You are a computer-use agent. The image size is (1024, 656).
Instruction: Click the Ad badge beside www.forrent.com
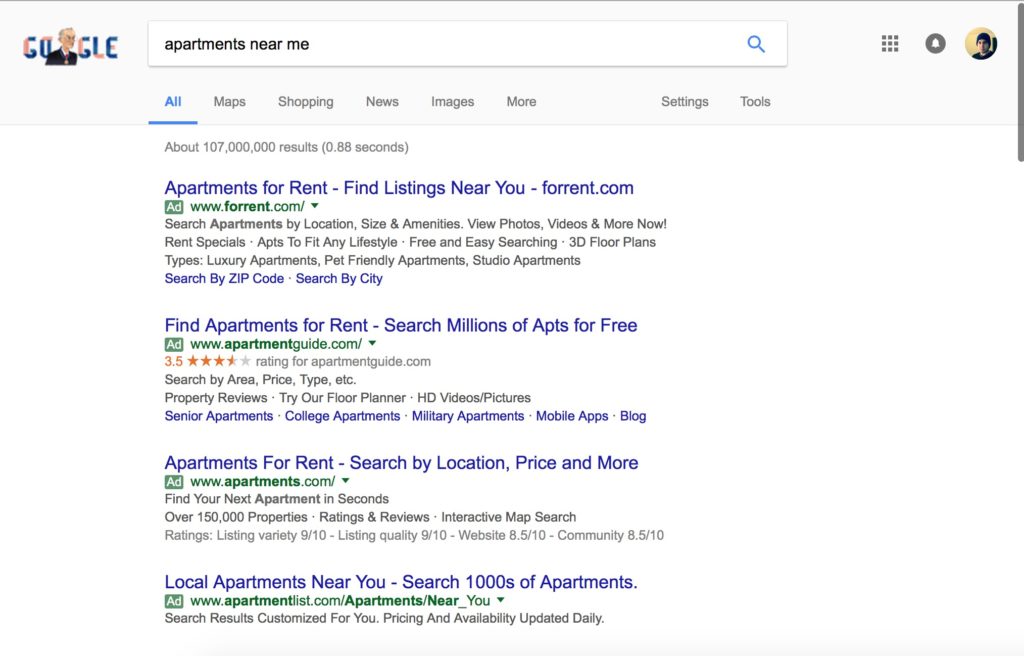pos(174,207)
